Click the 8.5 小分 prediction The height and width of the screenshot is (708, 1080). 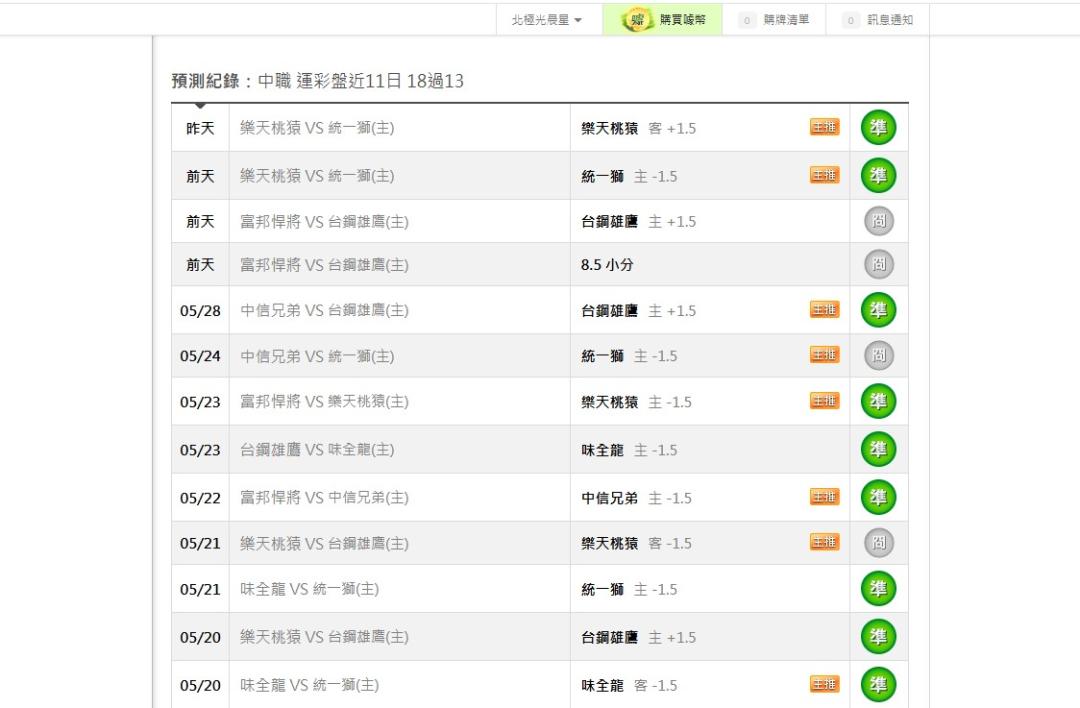[x=607, y=264]
